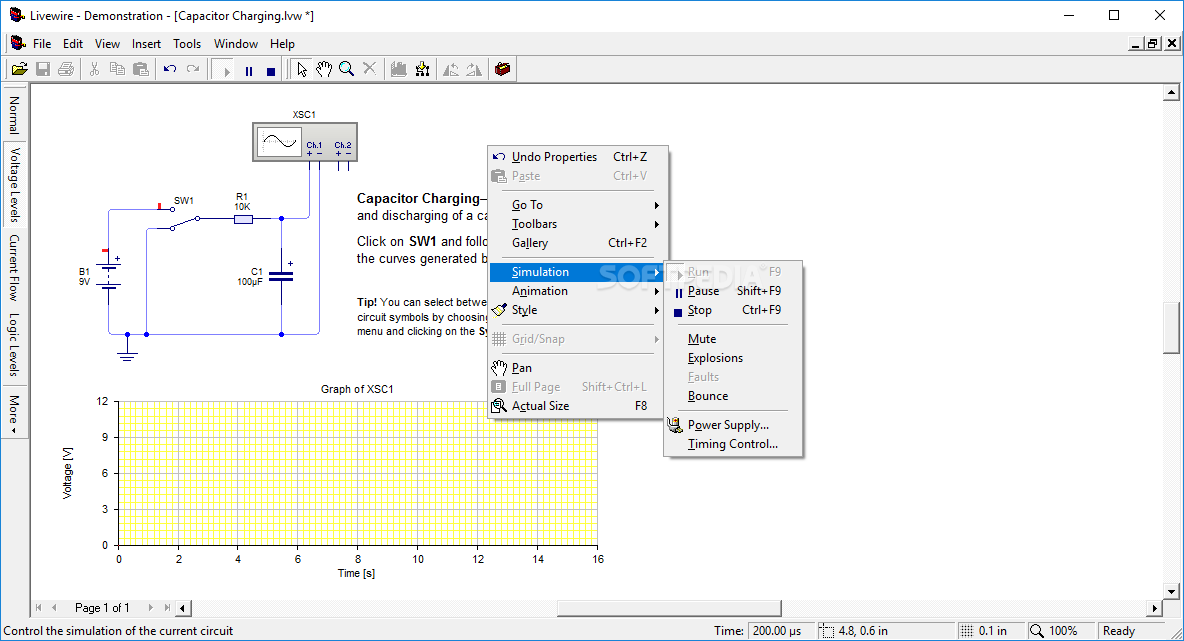1184x641 pixels.
Task: Click the Print toolbar icon
Action: click(x=66, y=69)
